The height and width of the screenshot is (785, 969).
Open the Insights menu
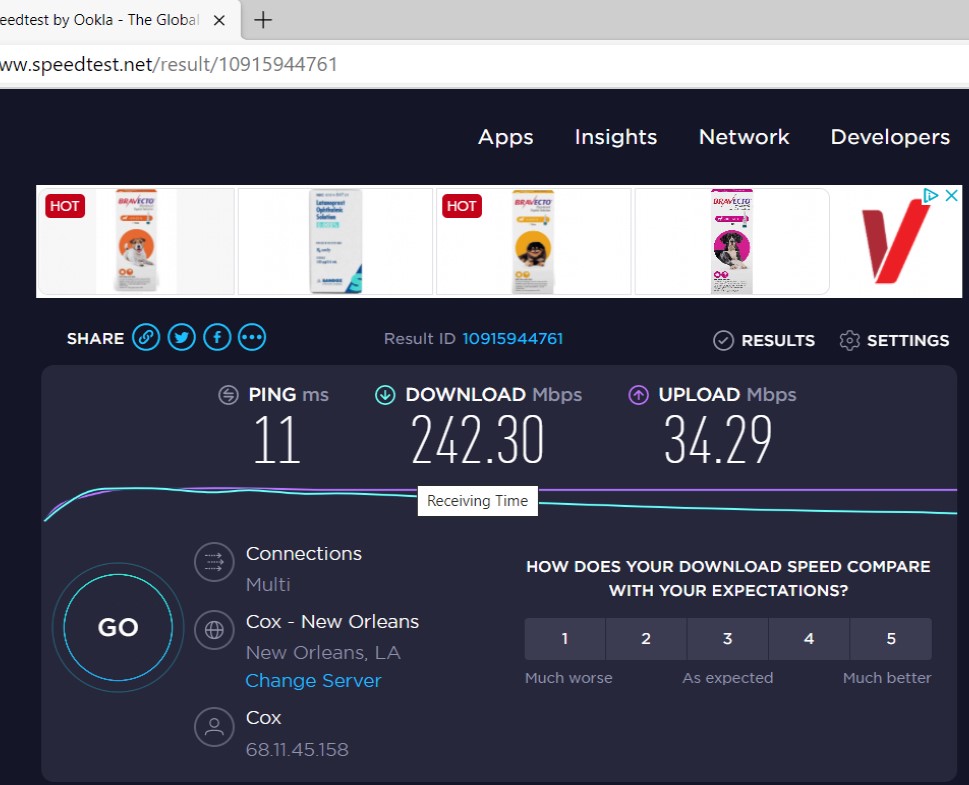[616, 137]
